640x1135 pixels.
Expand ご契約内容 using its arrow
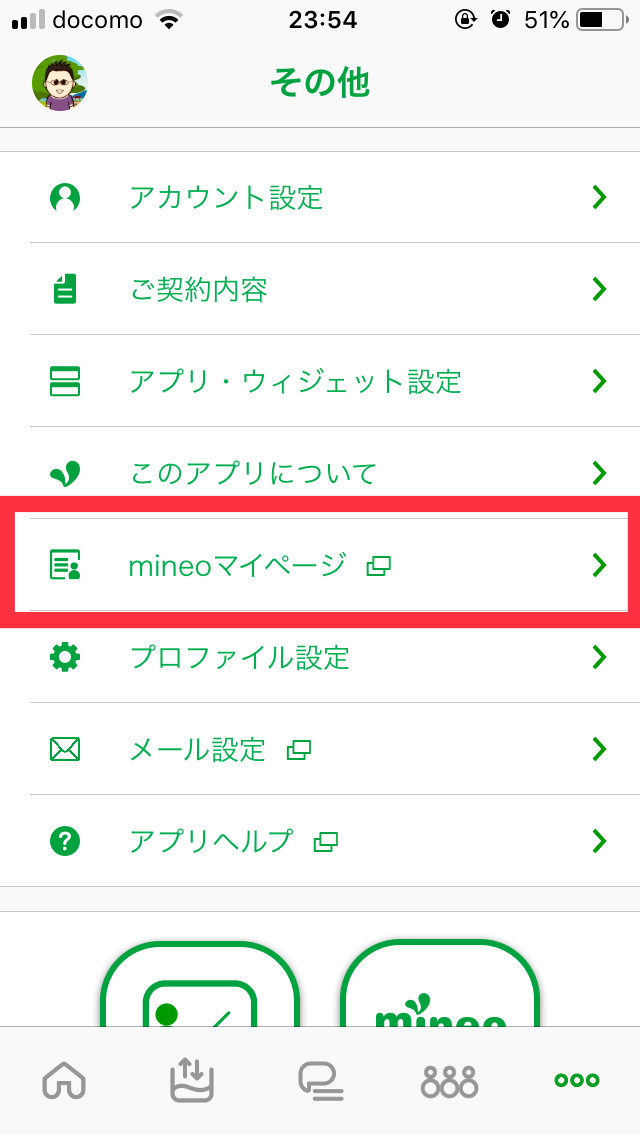click(x=599, y=289)
